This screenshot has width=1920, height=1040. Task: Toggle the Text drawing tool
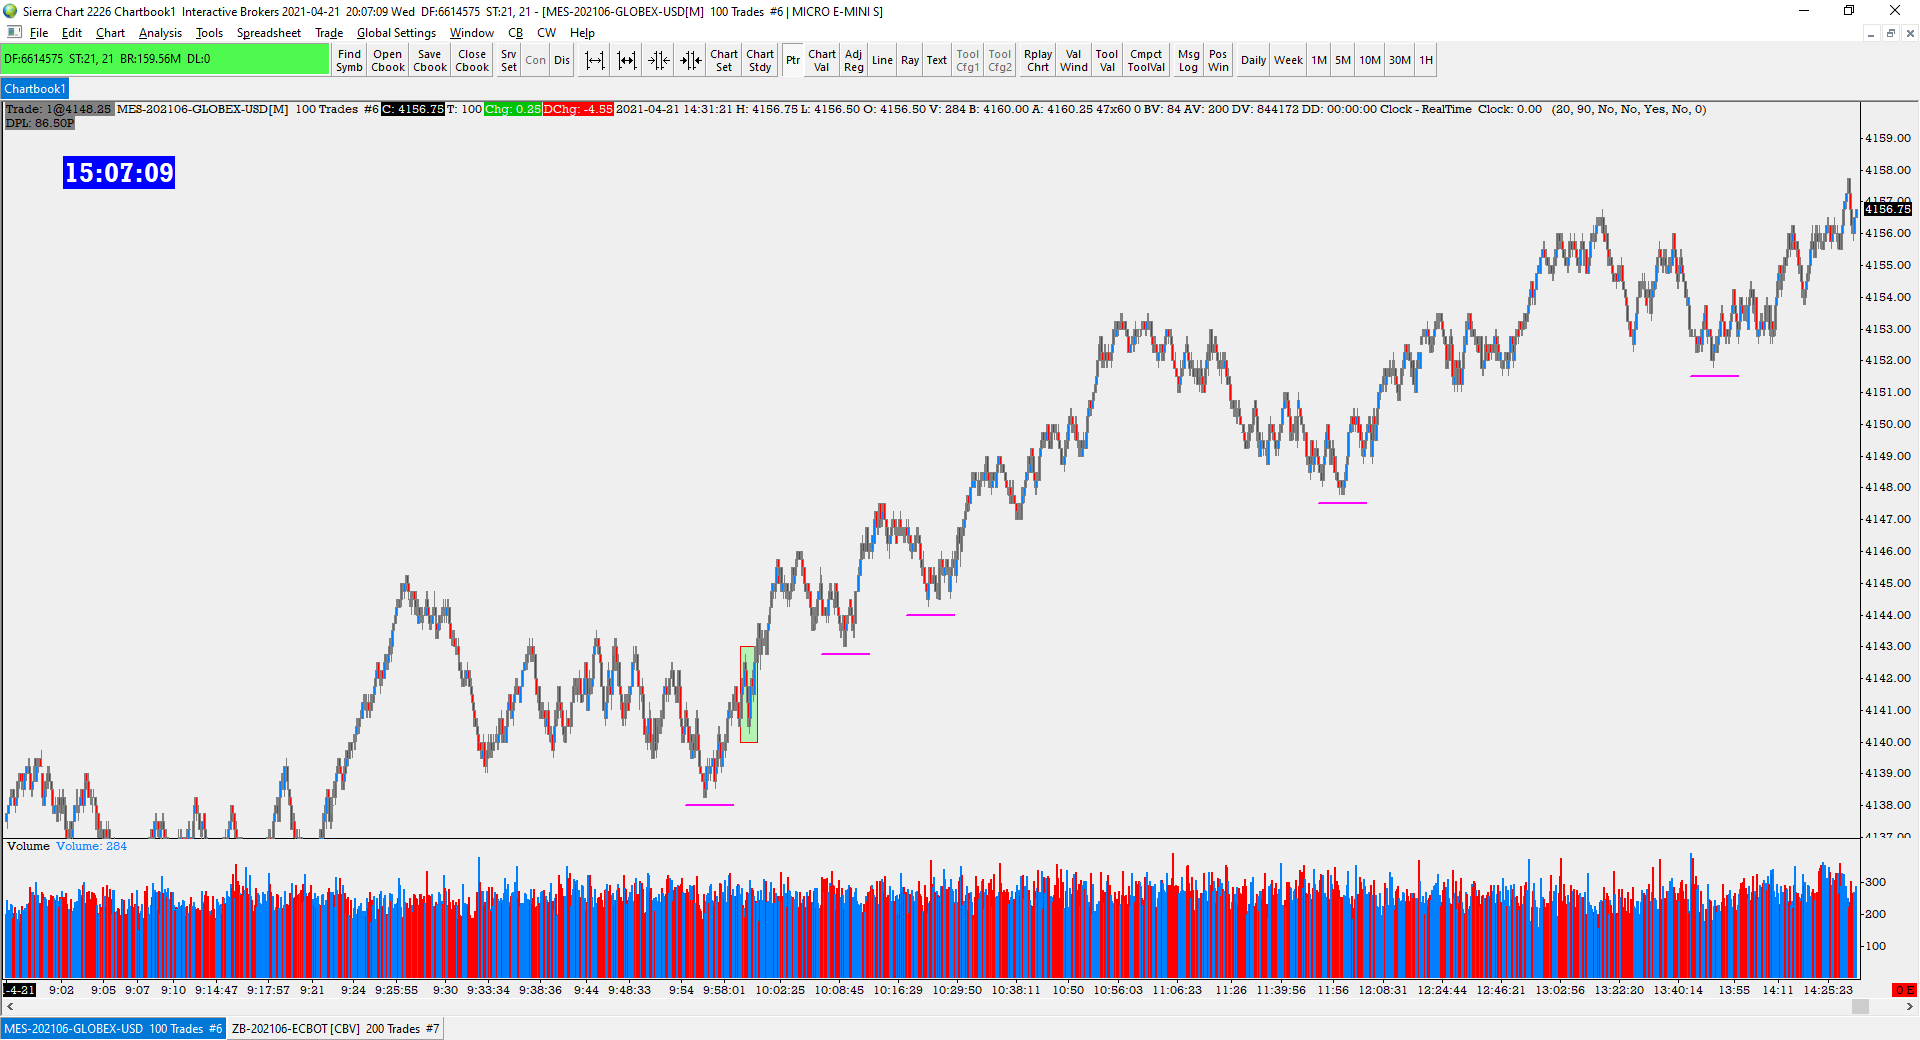point(936,60)
